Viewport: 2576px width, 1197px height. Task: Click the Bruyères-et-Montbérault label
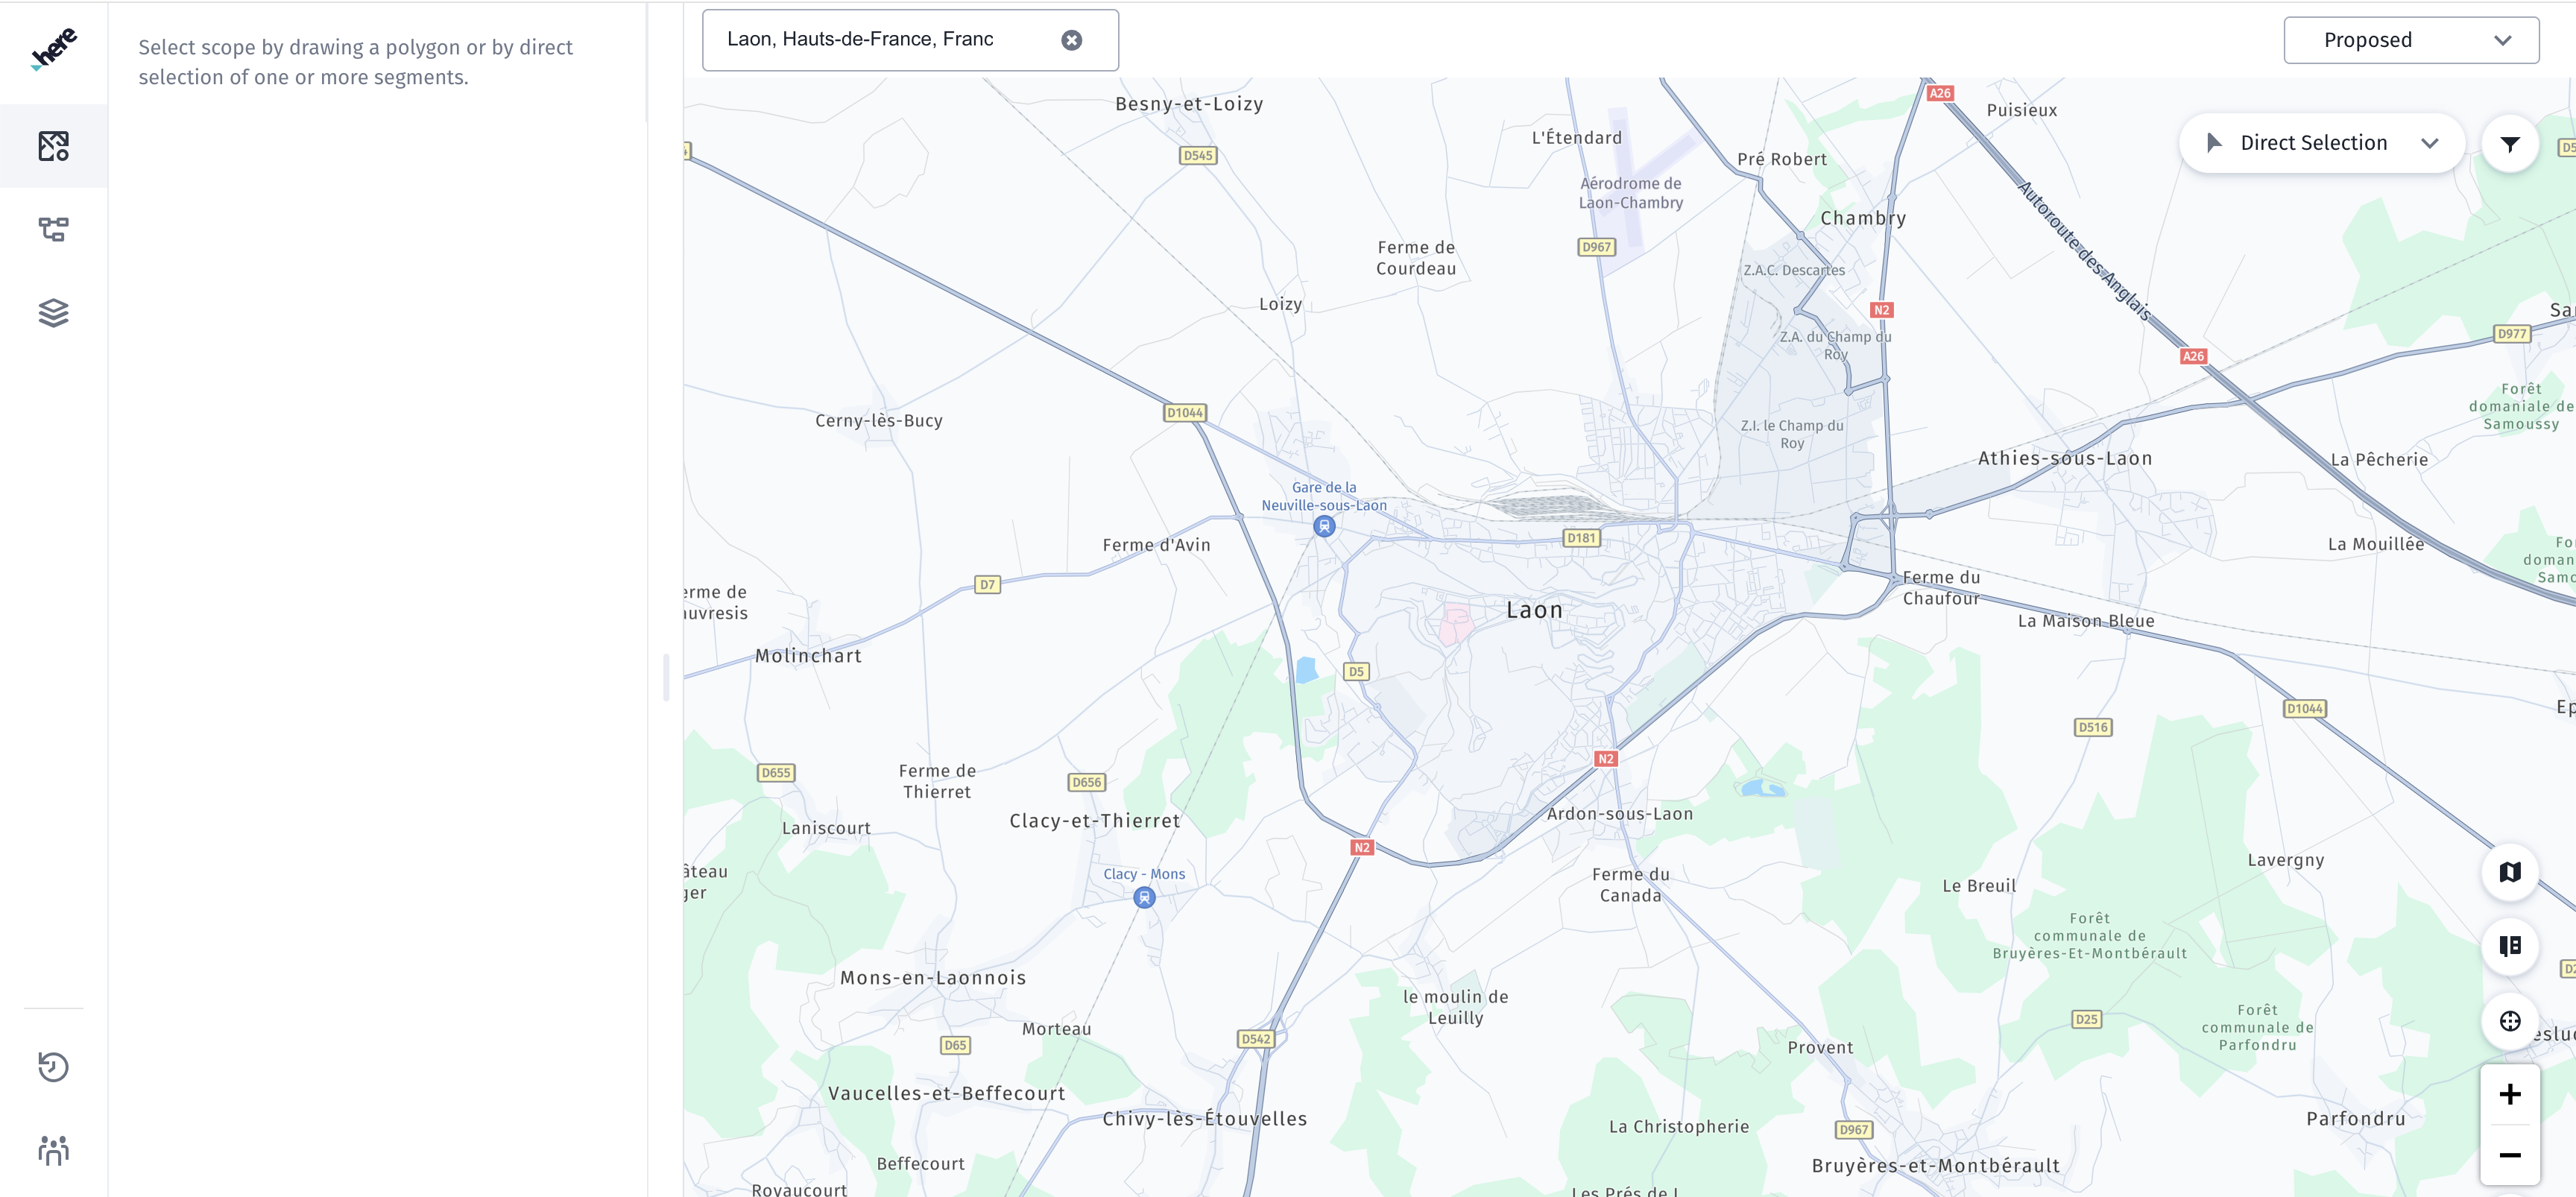1935,1166
